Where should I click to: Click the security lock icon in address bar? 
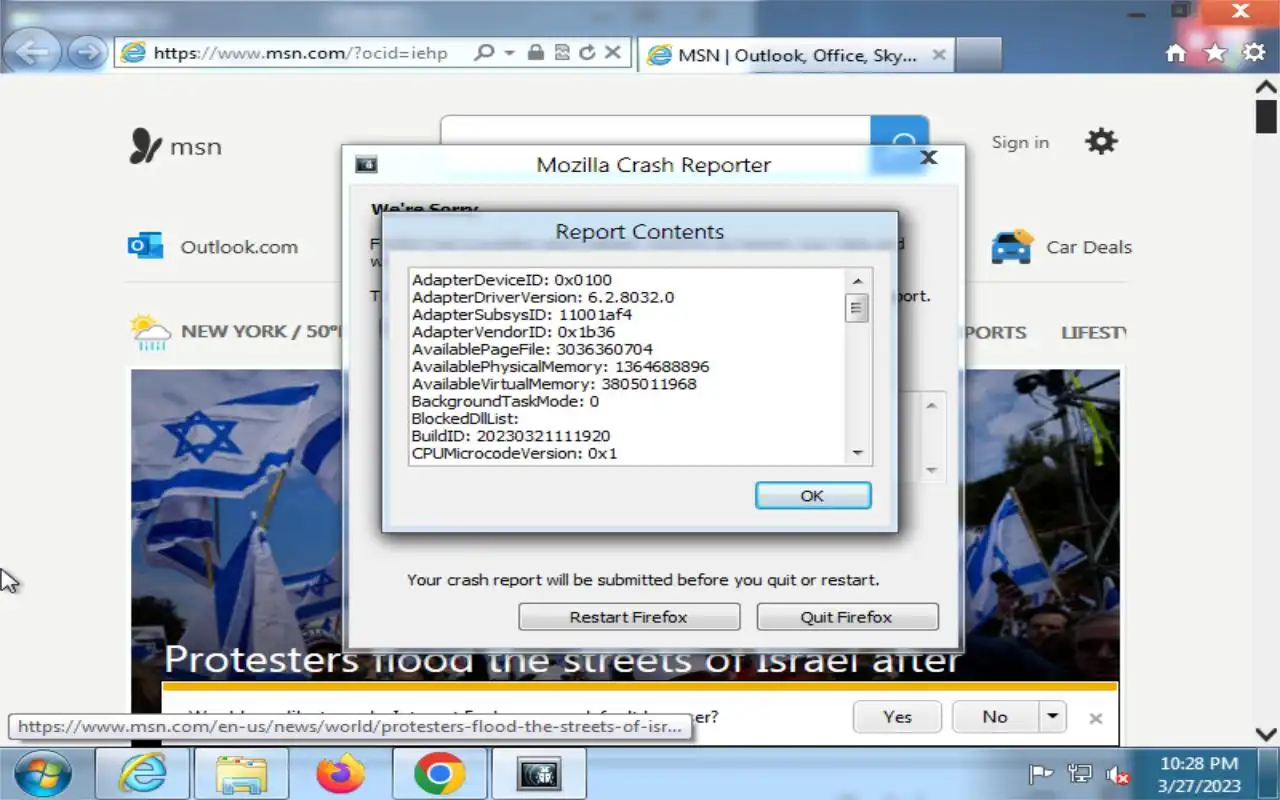536,53
